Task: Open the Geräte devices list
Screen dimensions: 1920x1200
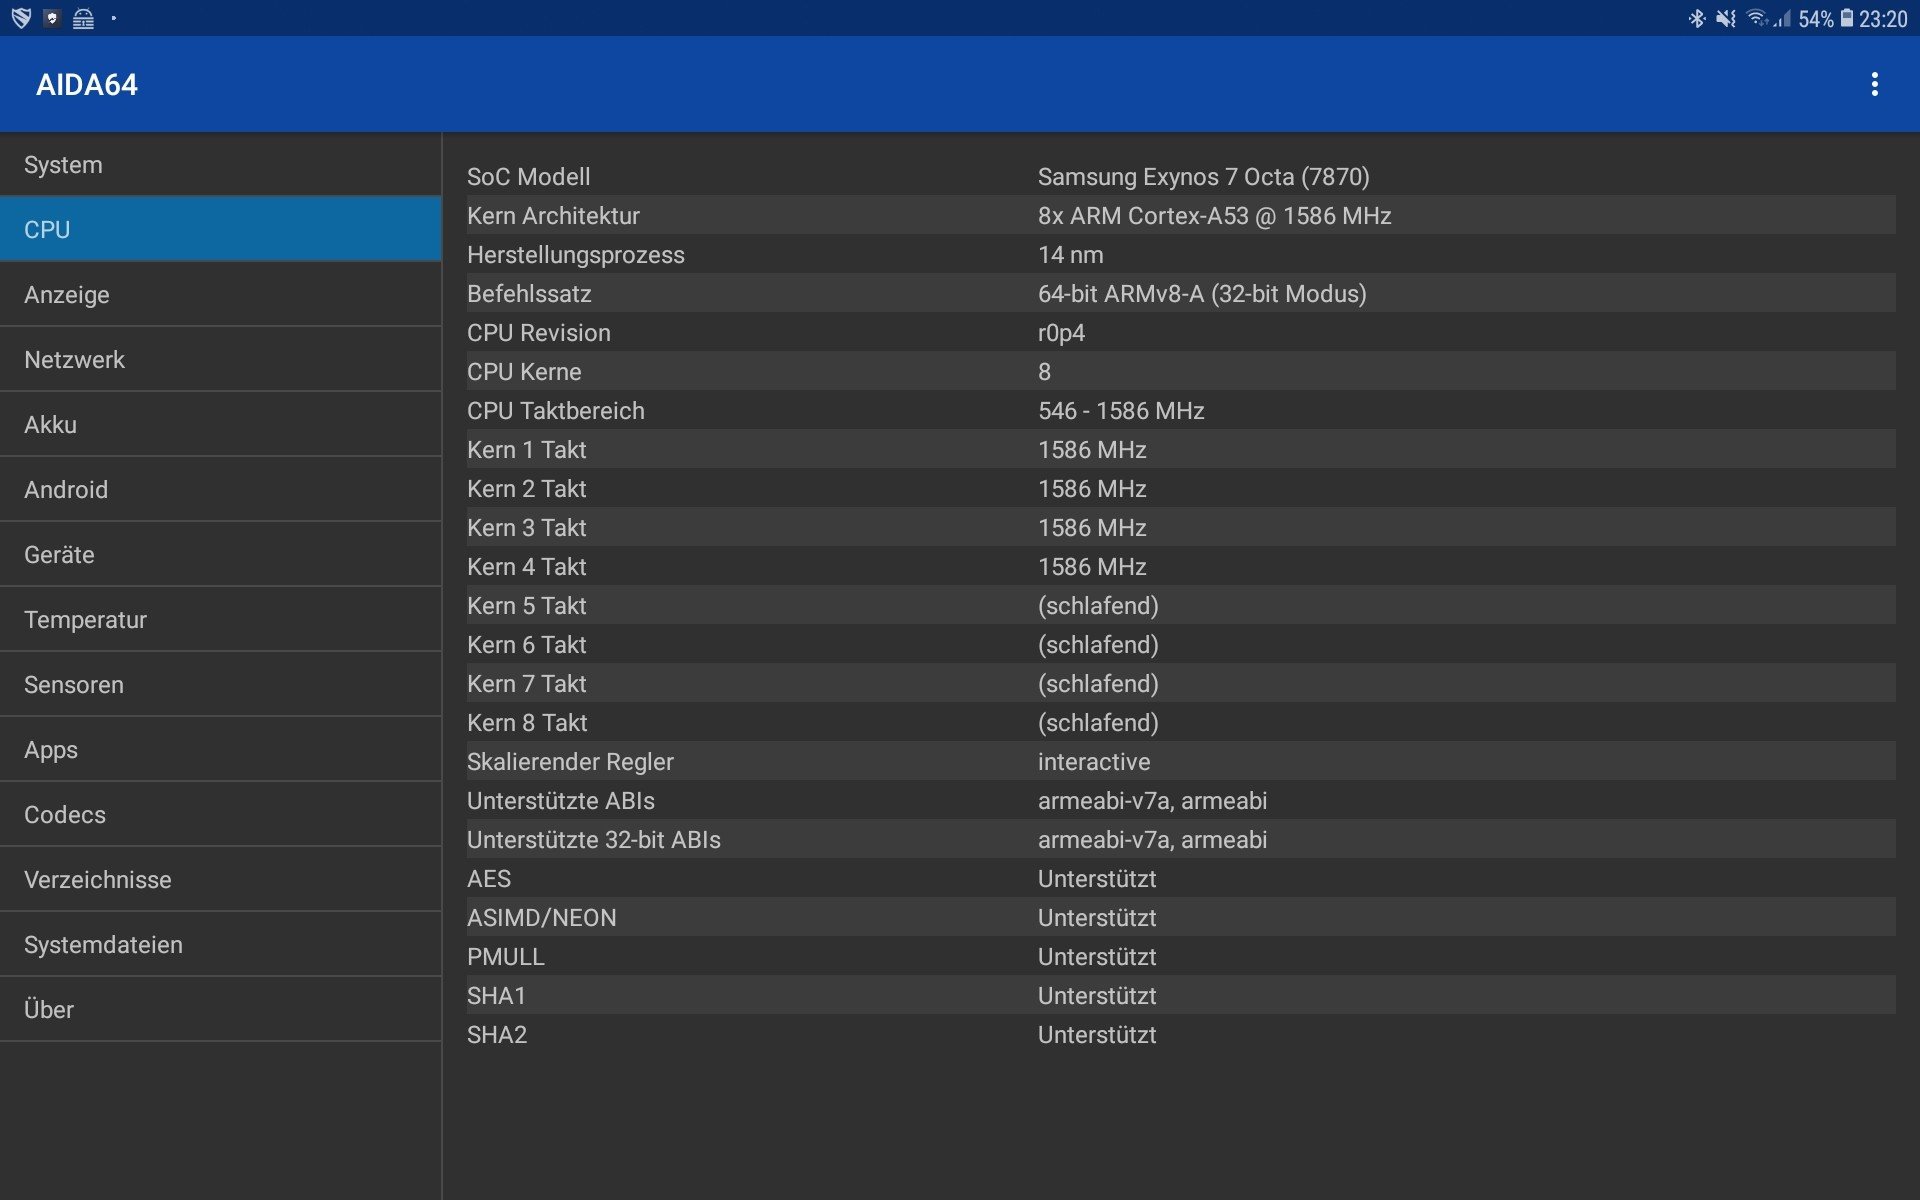Action: pyautogui.click(x=220, y=555)
